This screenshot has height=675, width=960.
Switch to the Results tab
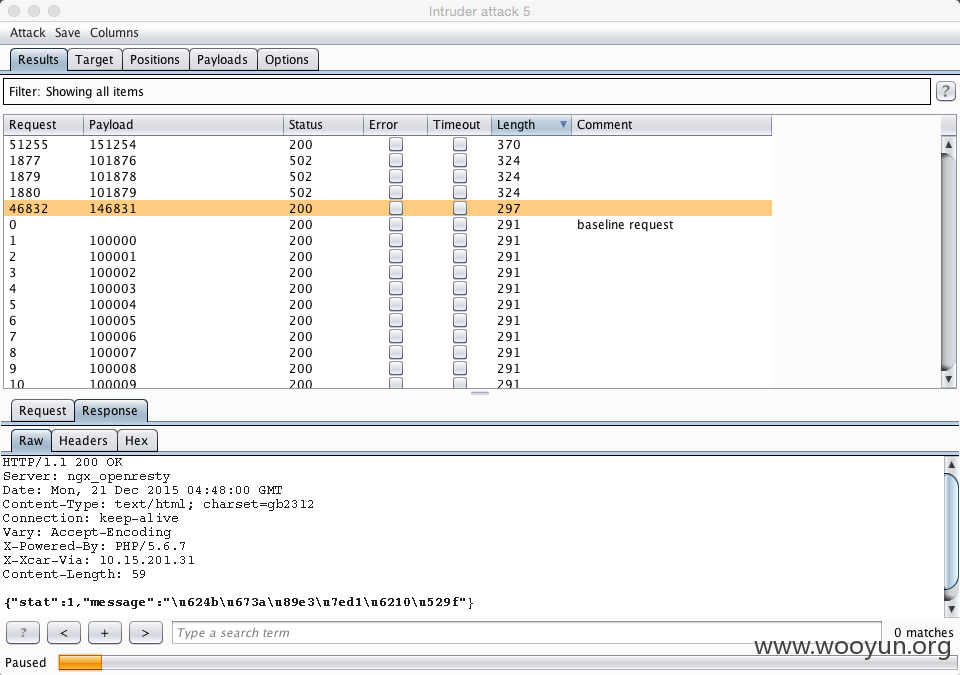point(38,59)
